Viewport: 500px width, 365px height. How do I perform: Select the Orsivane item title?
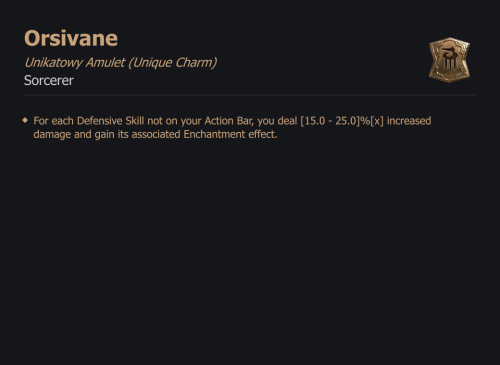tap(71, 38)
